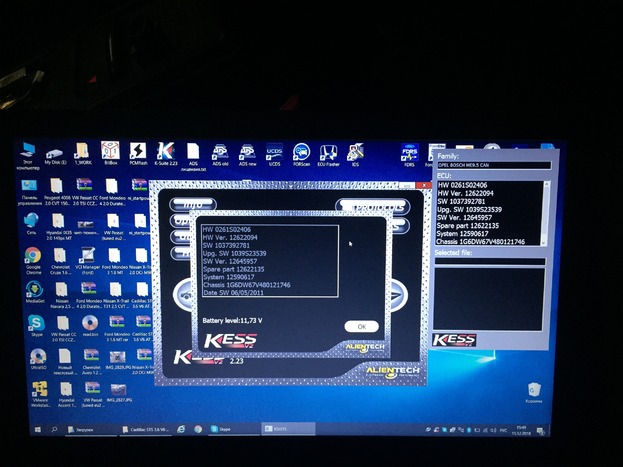Open ADS old desktop shortcut
Viewport: 623px width, 467px height.
click(x=220, y=152)
